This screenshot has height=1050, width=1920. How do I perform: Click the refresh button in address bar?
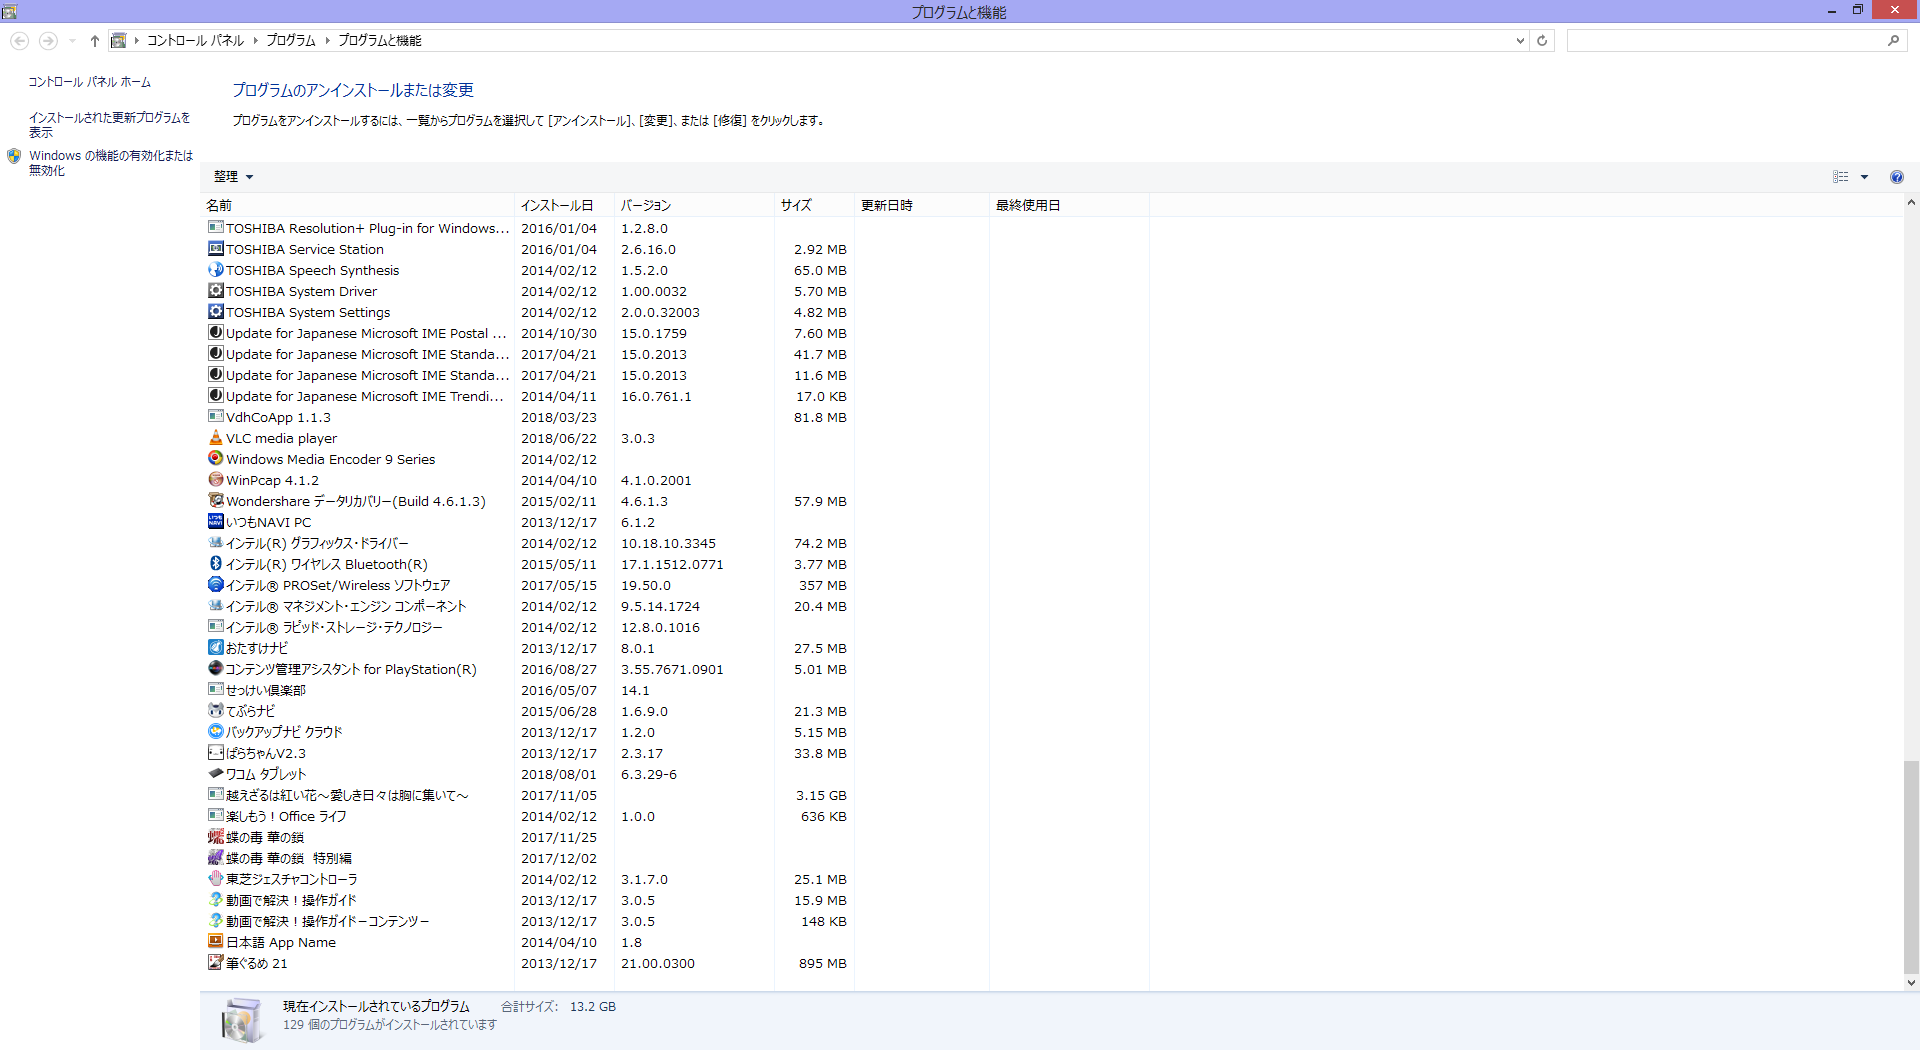click(1542, 41)
